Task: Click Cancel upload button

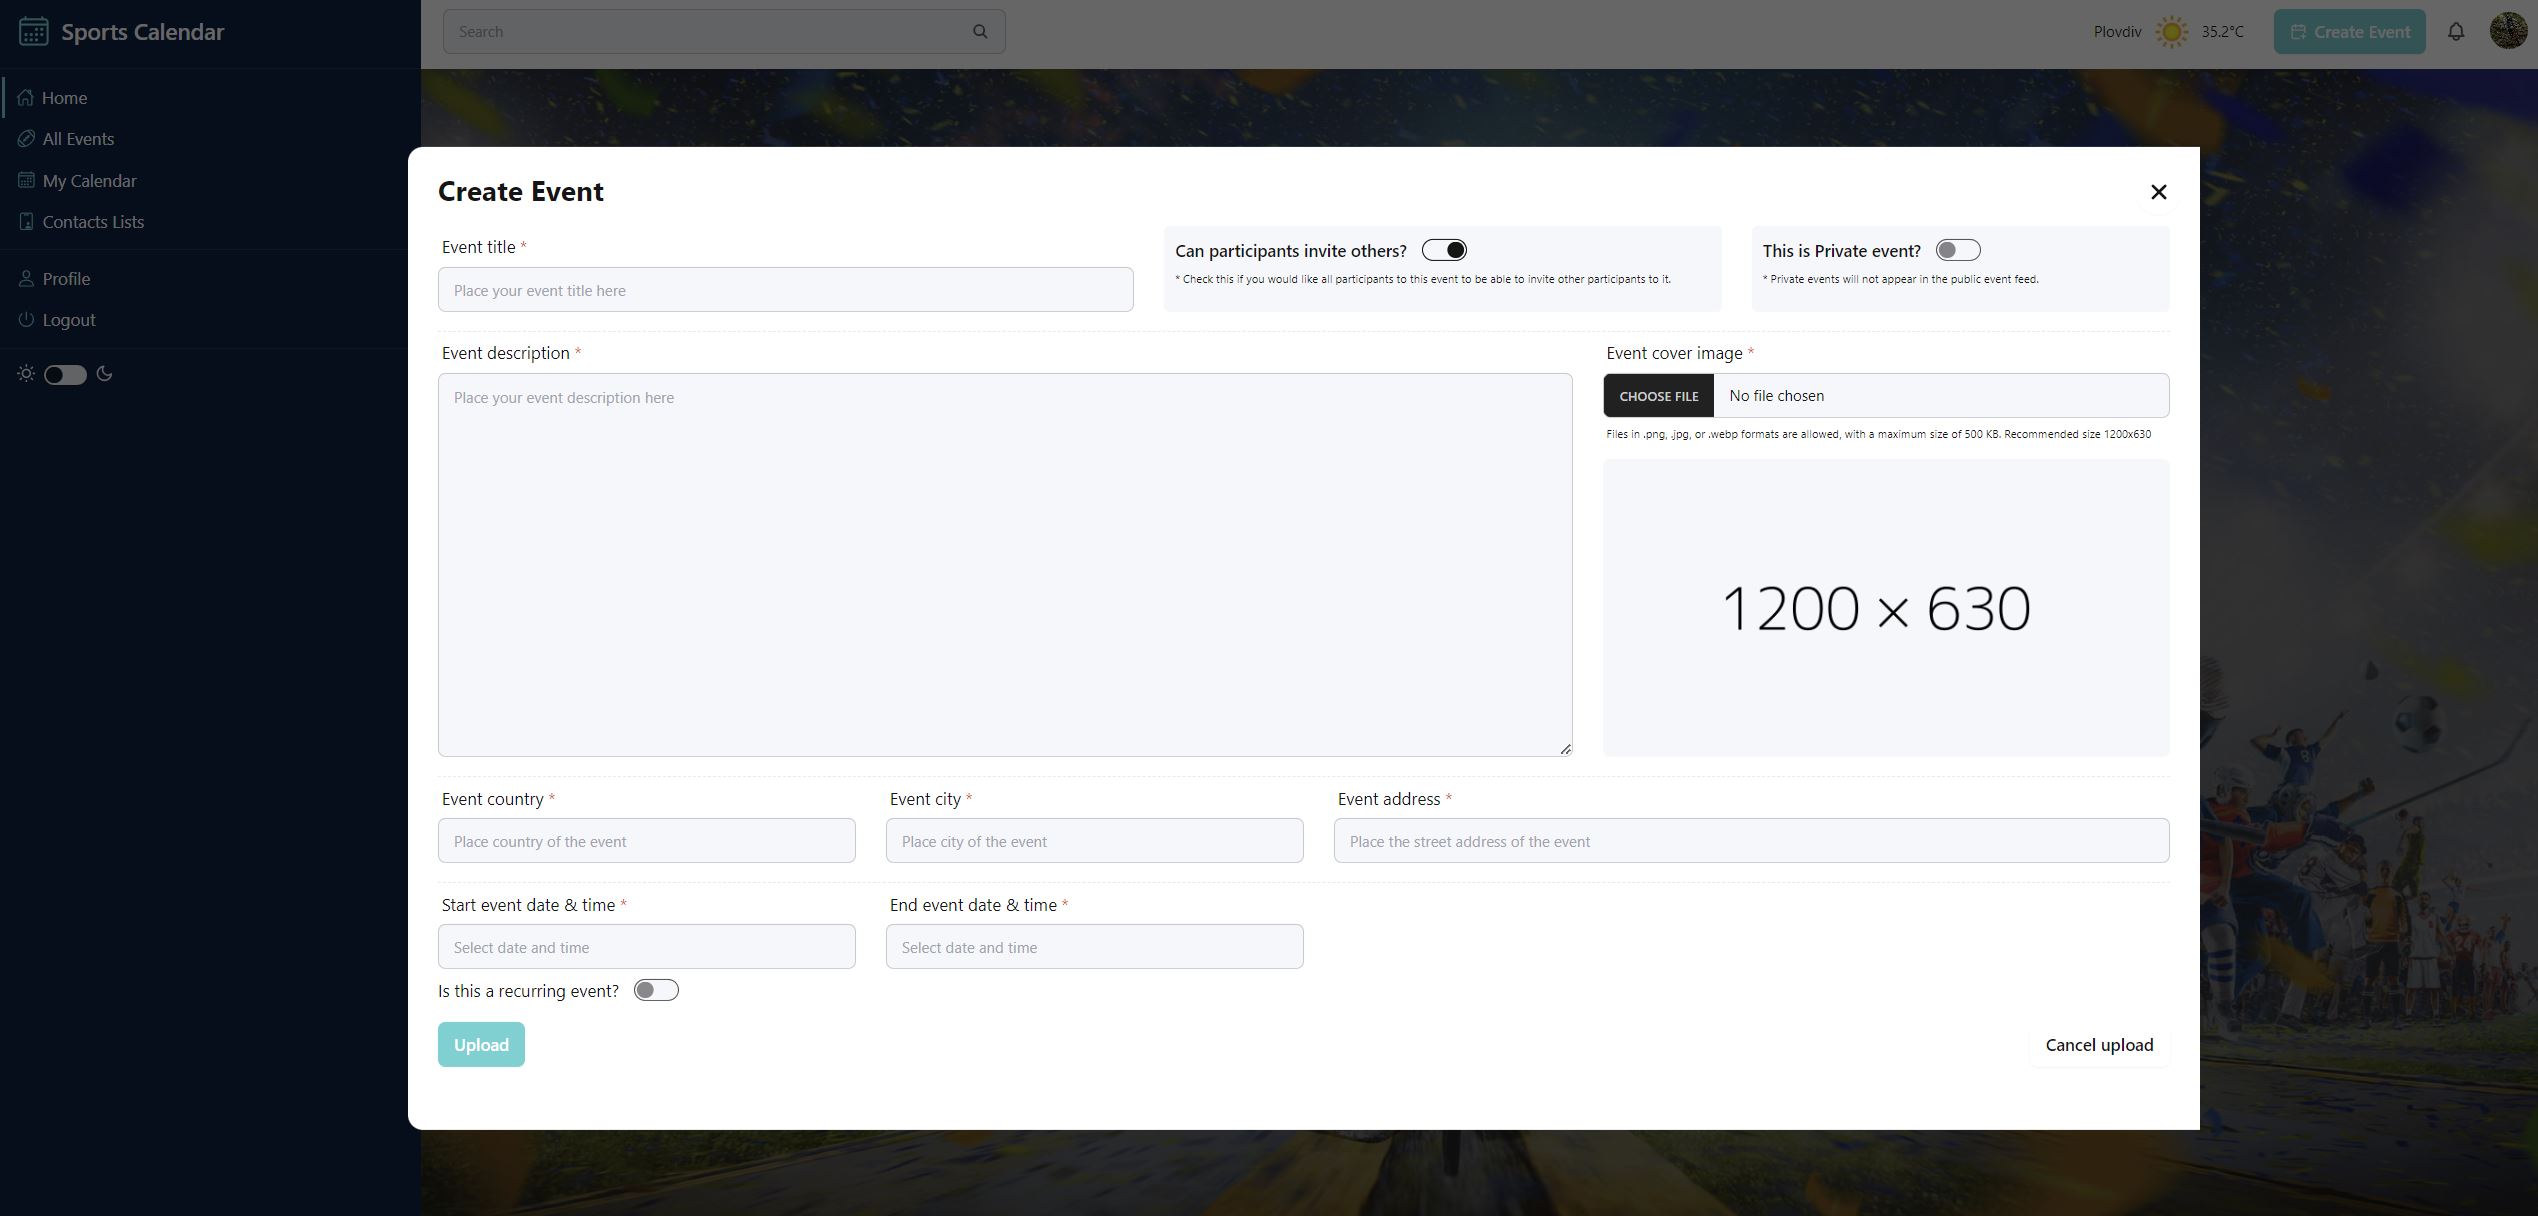Action: 2099,1045
